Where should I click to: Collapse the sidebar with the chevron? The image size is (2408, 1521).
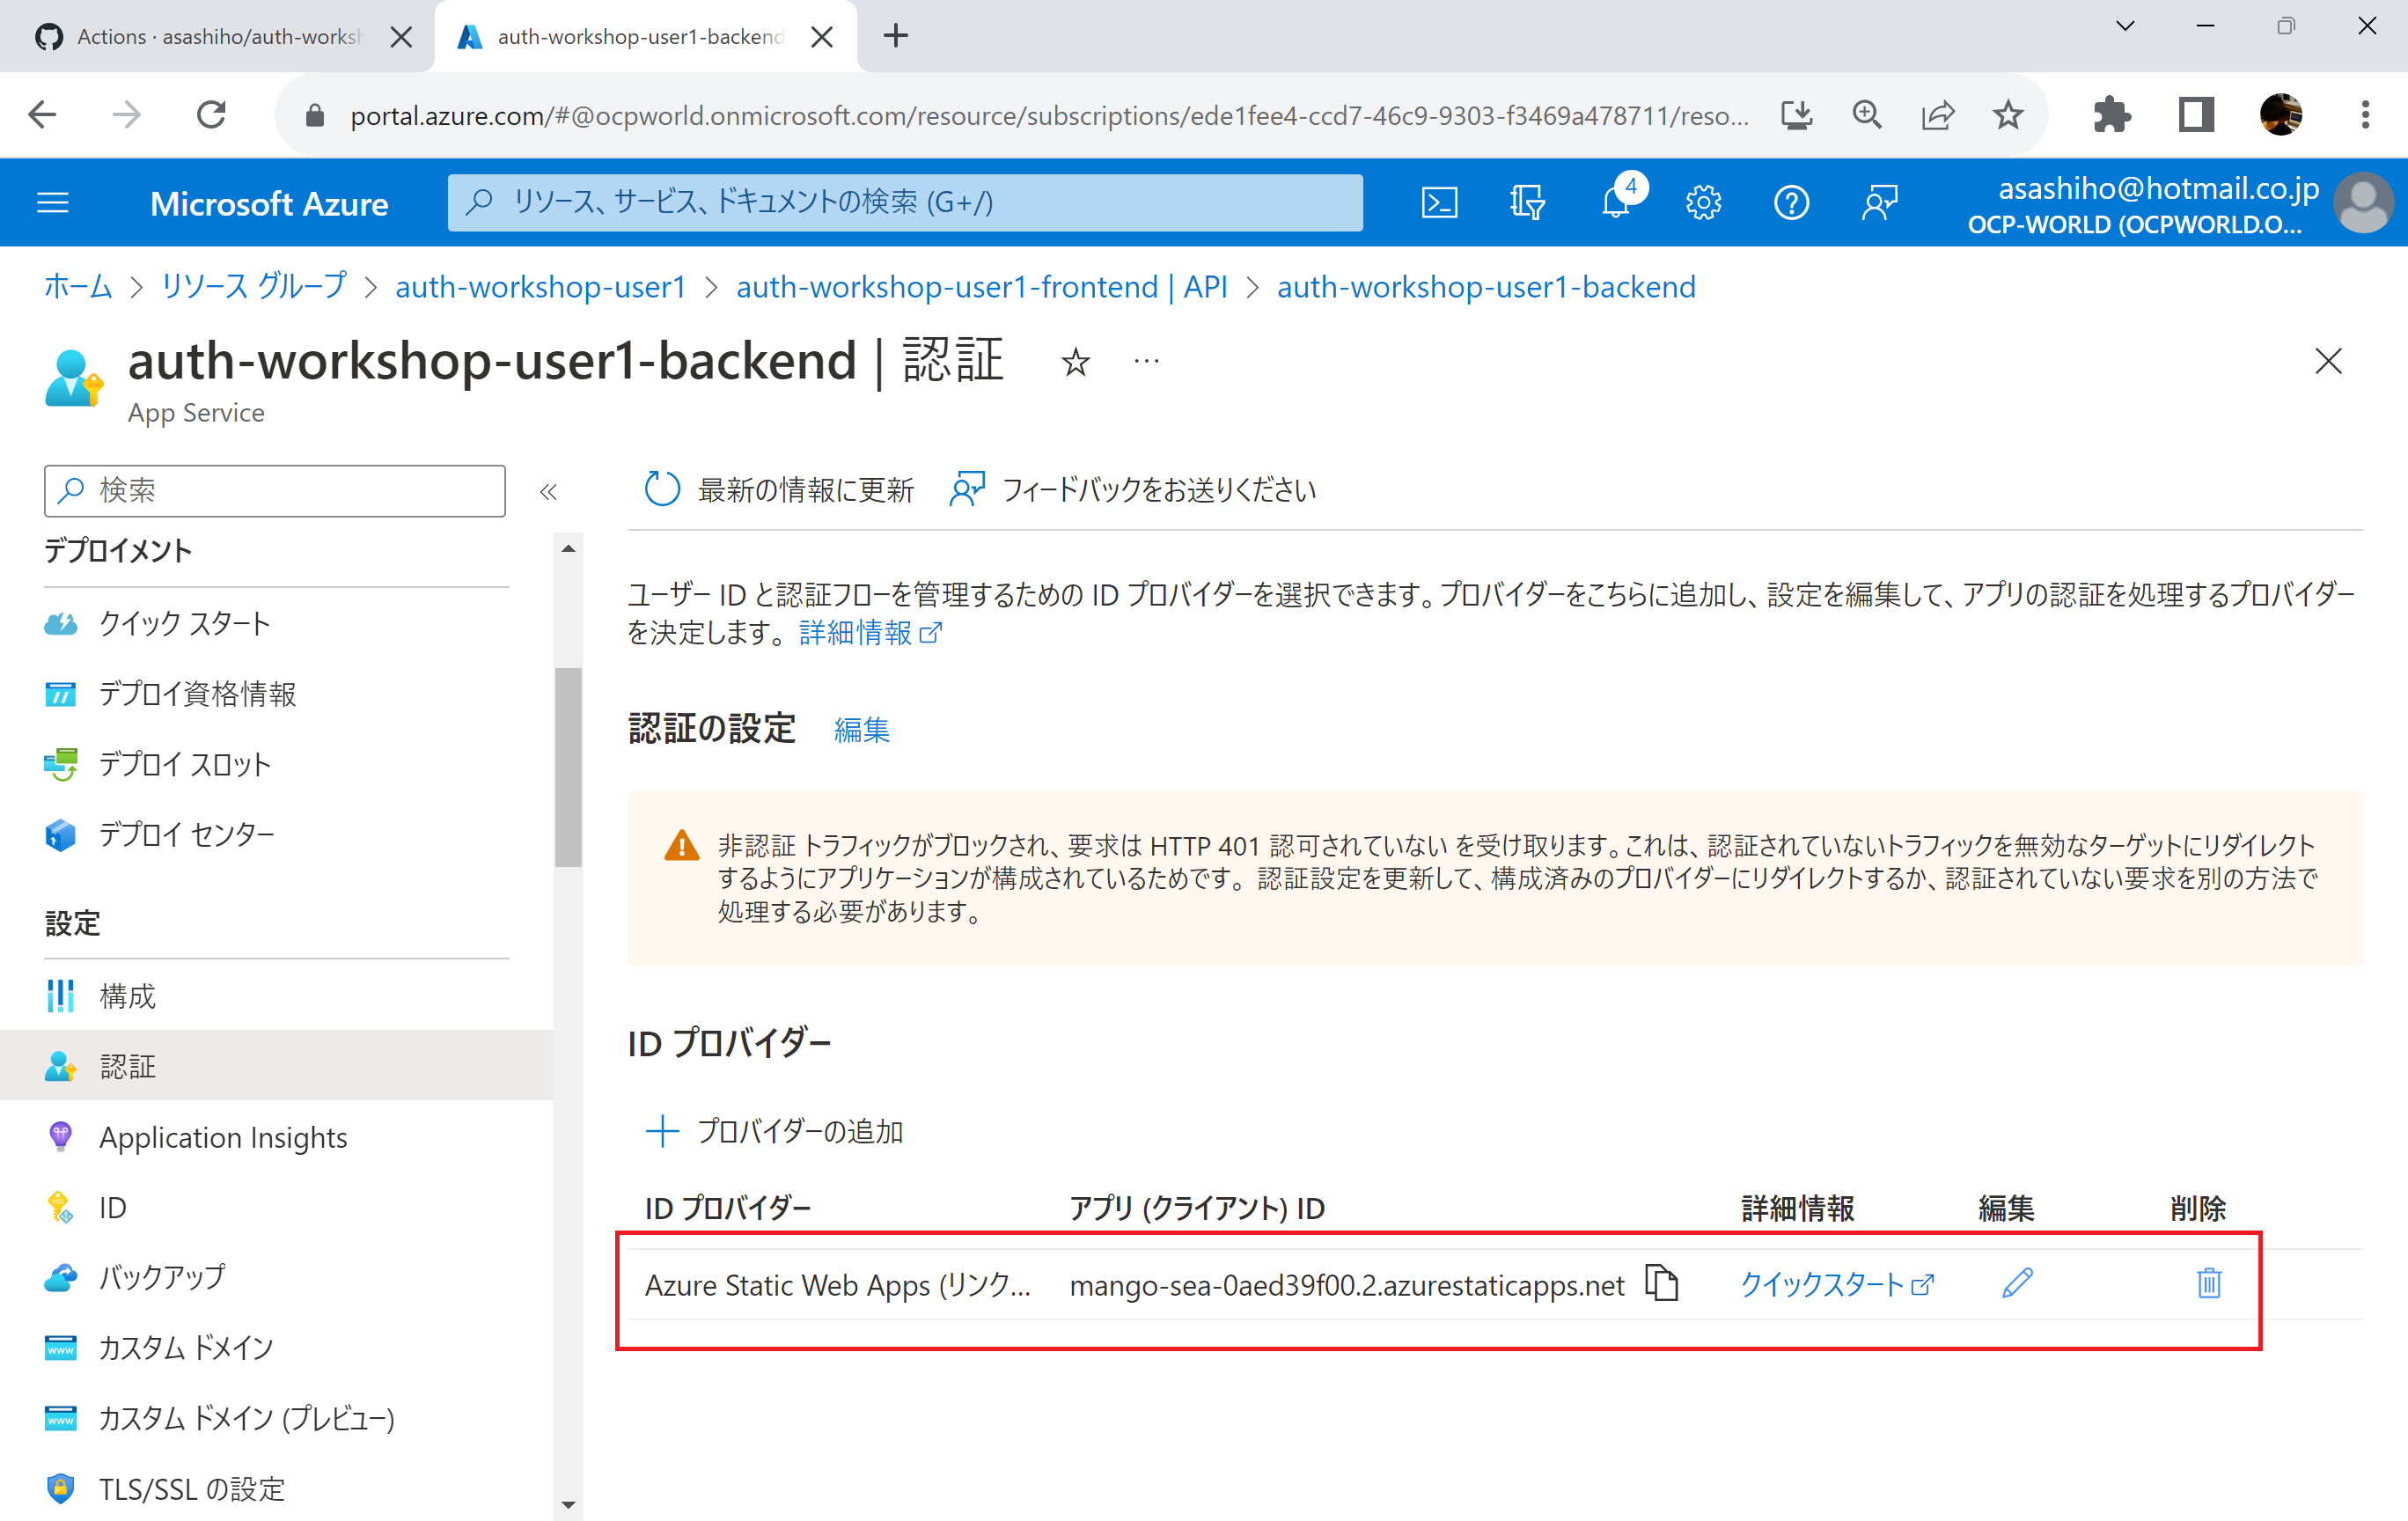tap(548, 491)
